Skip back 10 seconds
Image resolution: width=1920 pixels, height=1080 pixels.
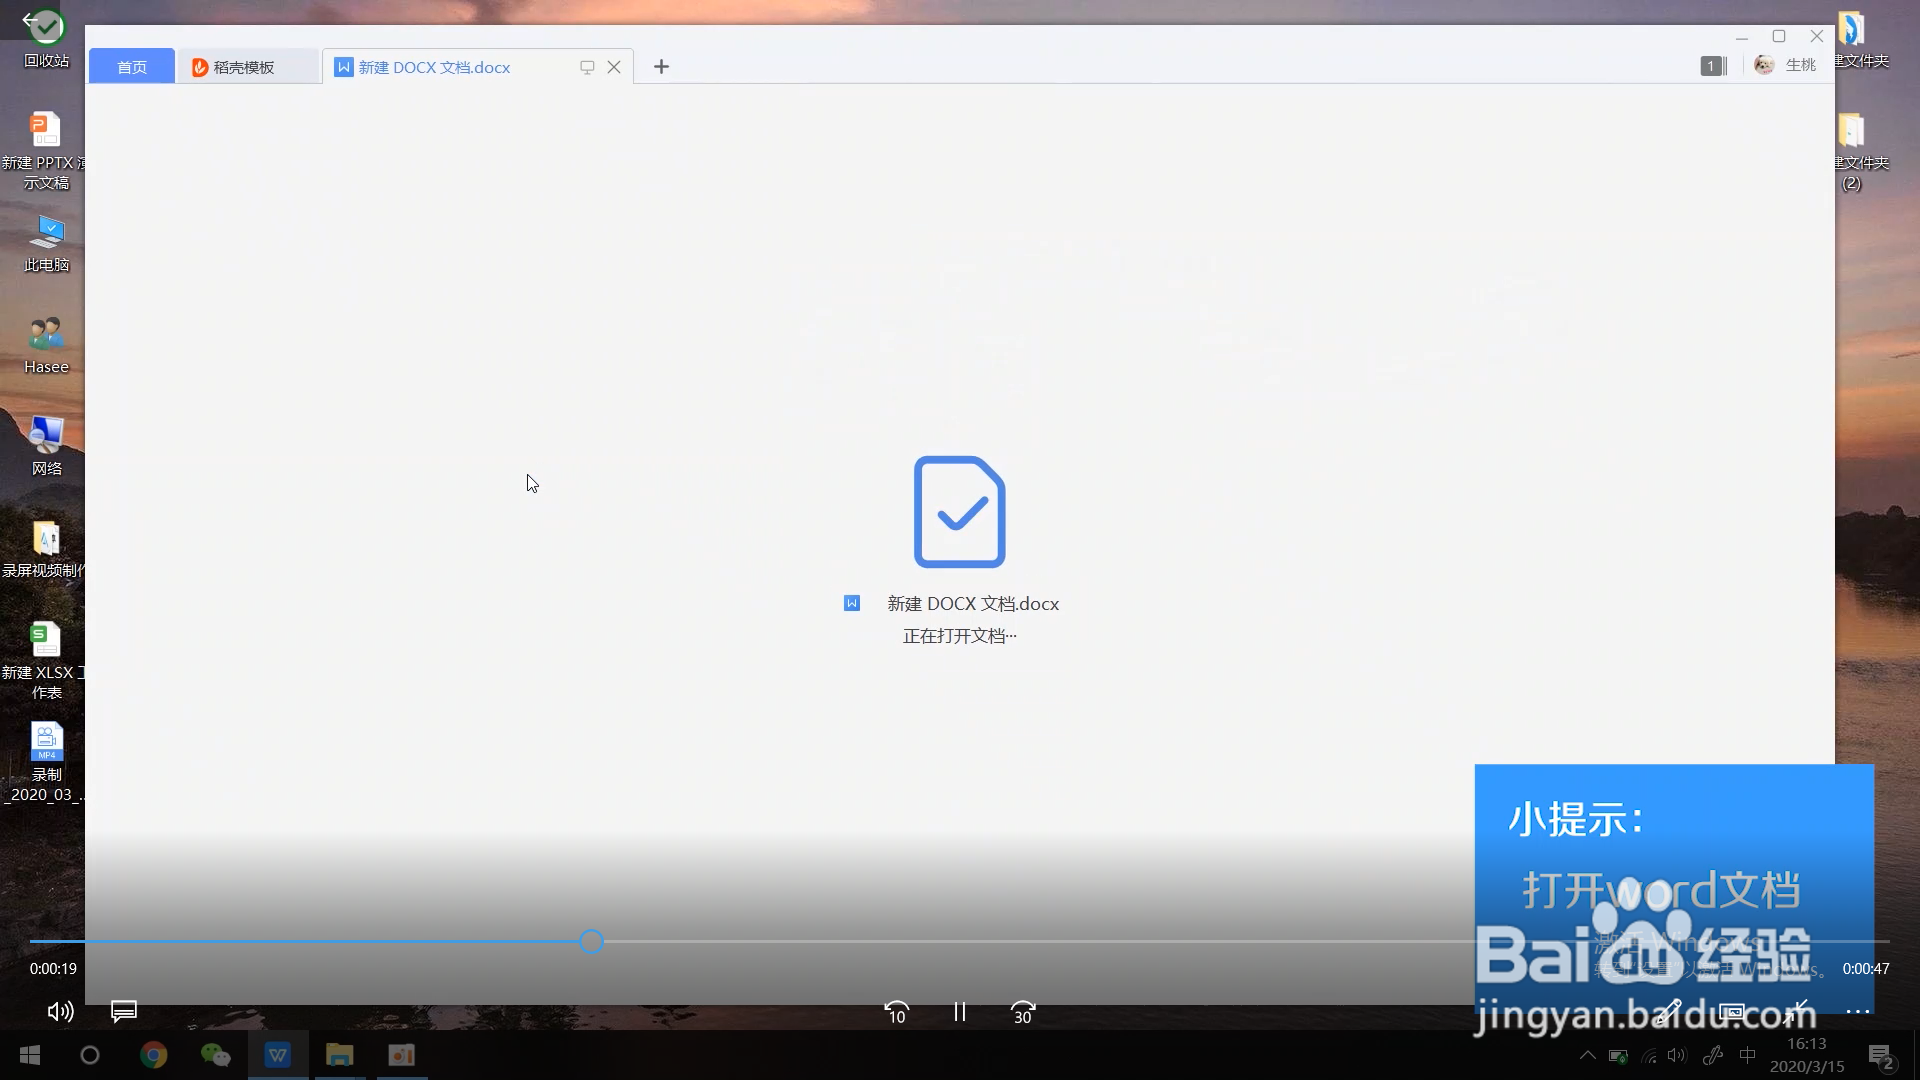(x=896, y=1012)
